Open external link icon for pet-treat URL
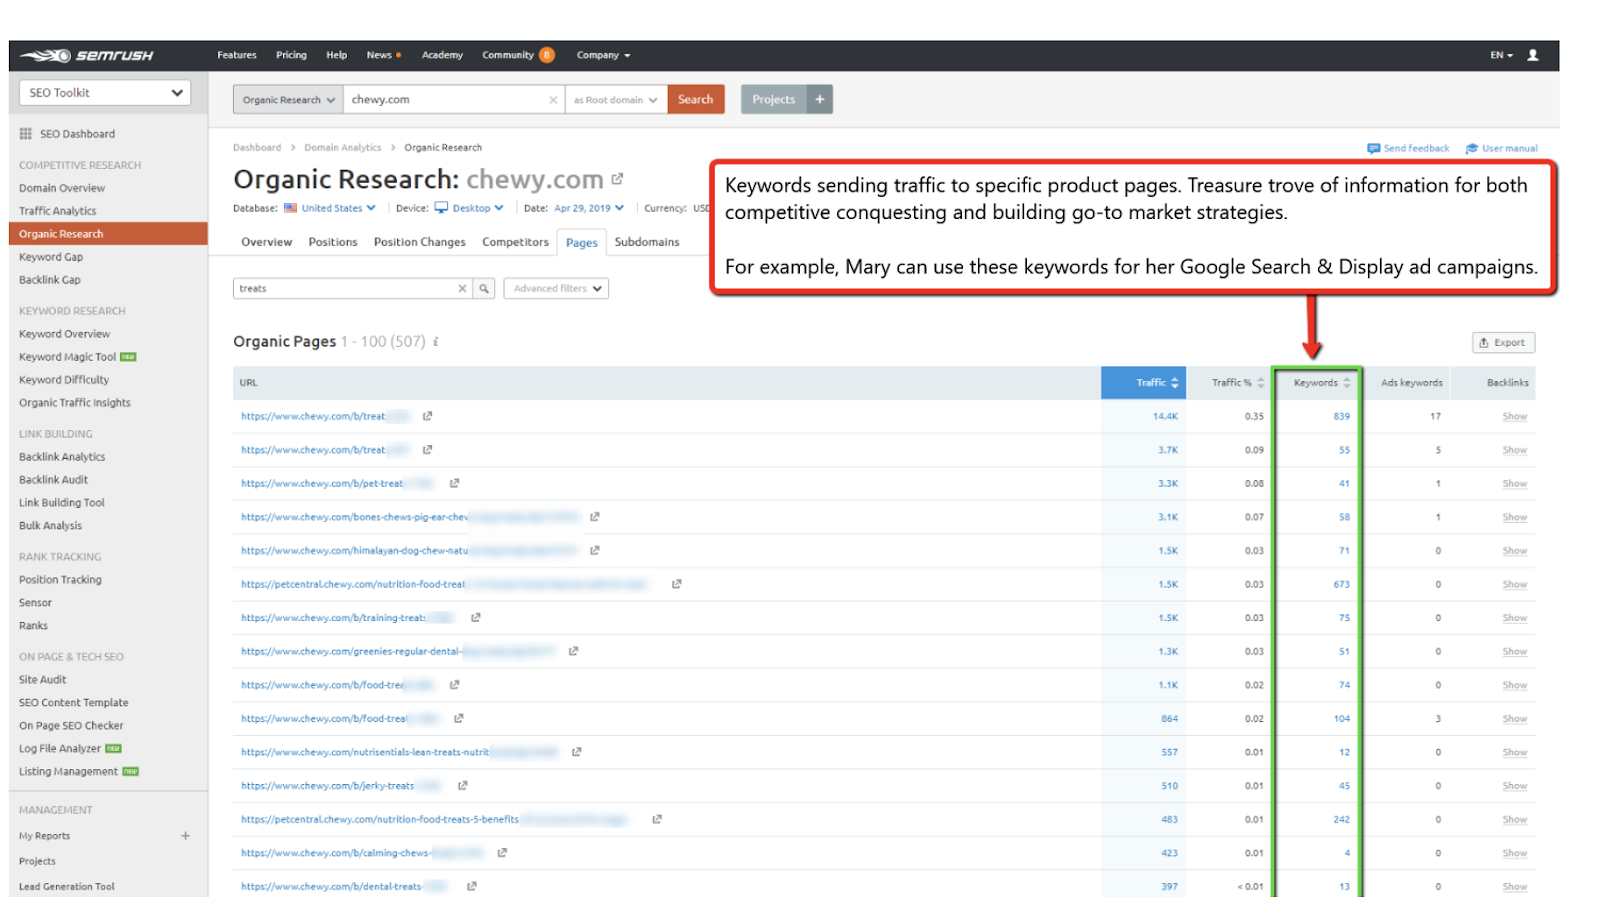The image size is (1600, 911). 454,483
